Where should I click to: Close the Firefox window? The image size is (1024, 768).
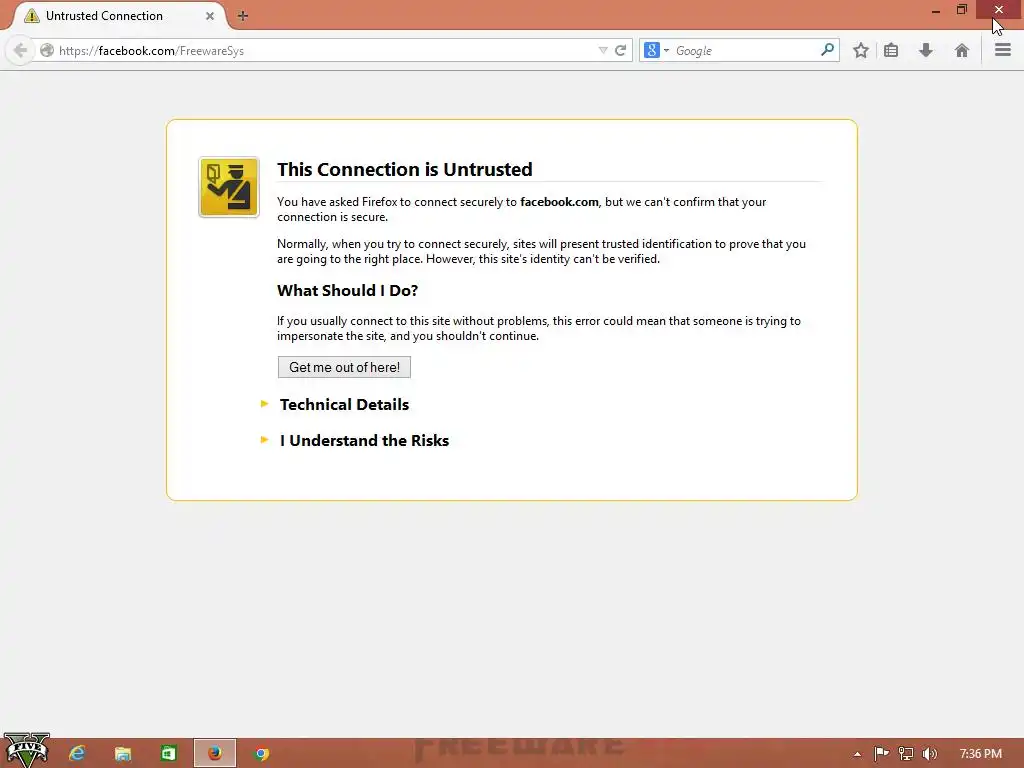tap(999, 10)
